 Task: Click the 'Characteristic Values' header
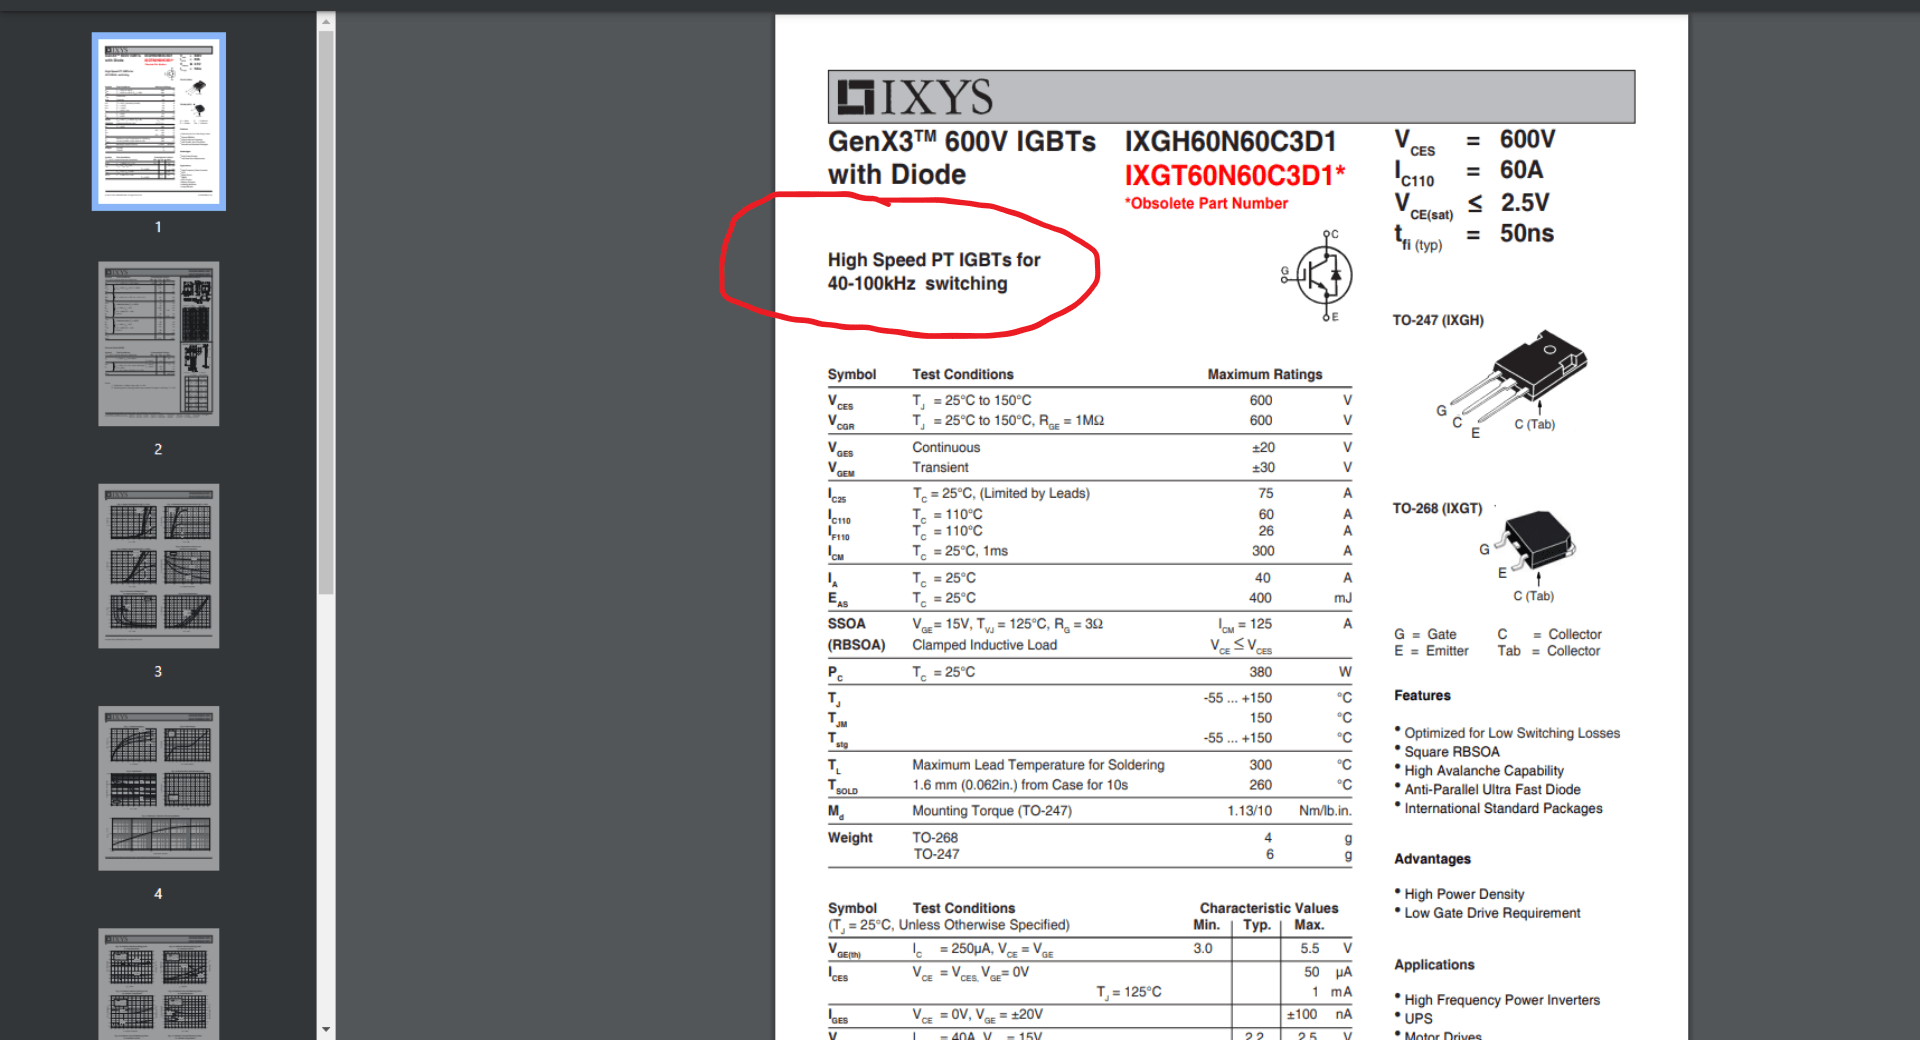(x=1268, y=908)
